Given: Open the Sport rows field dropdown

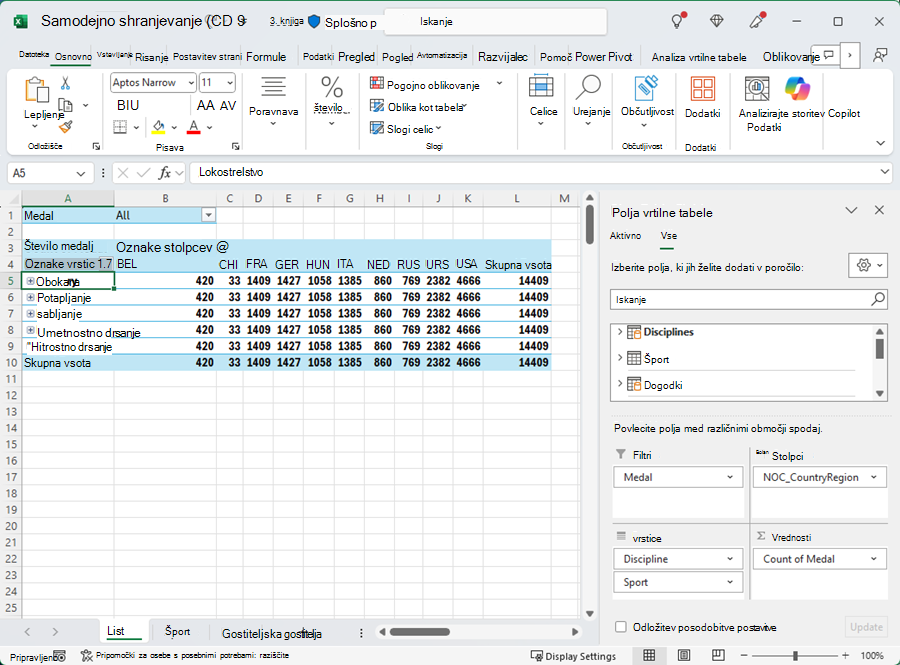Looking at the screenshot, I should click(x=730, y=582).
